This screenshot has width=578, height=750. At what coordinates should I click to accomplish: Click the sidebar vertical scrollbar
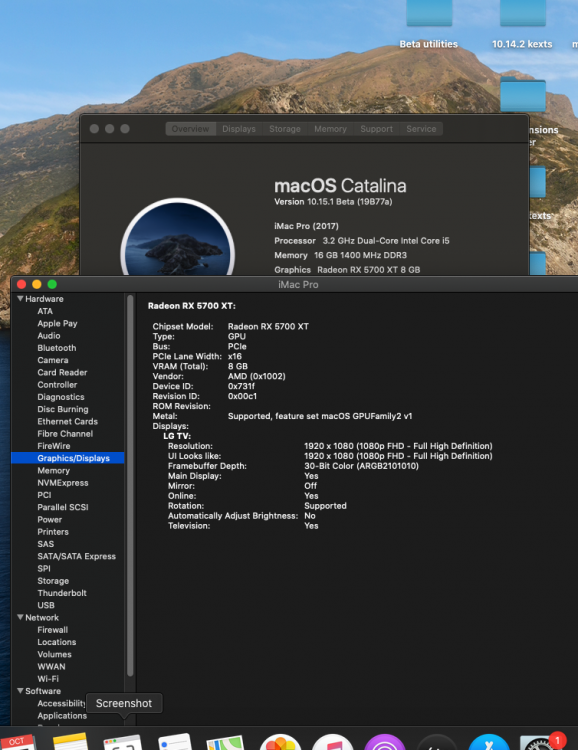[130, 485]
